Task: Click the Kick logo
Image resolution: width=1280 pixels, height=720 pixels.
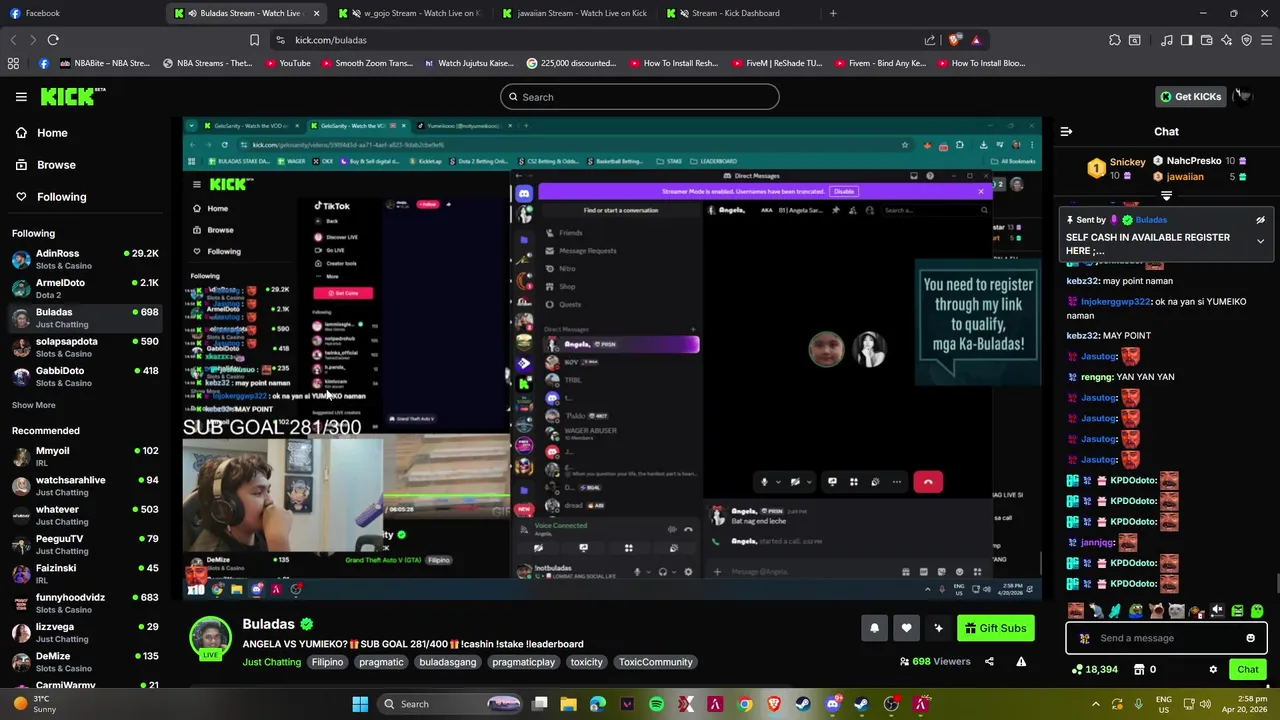Action: point(73,96)
